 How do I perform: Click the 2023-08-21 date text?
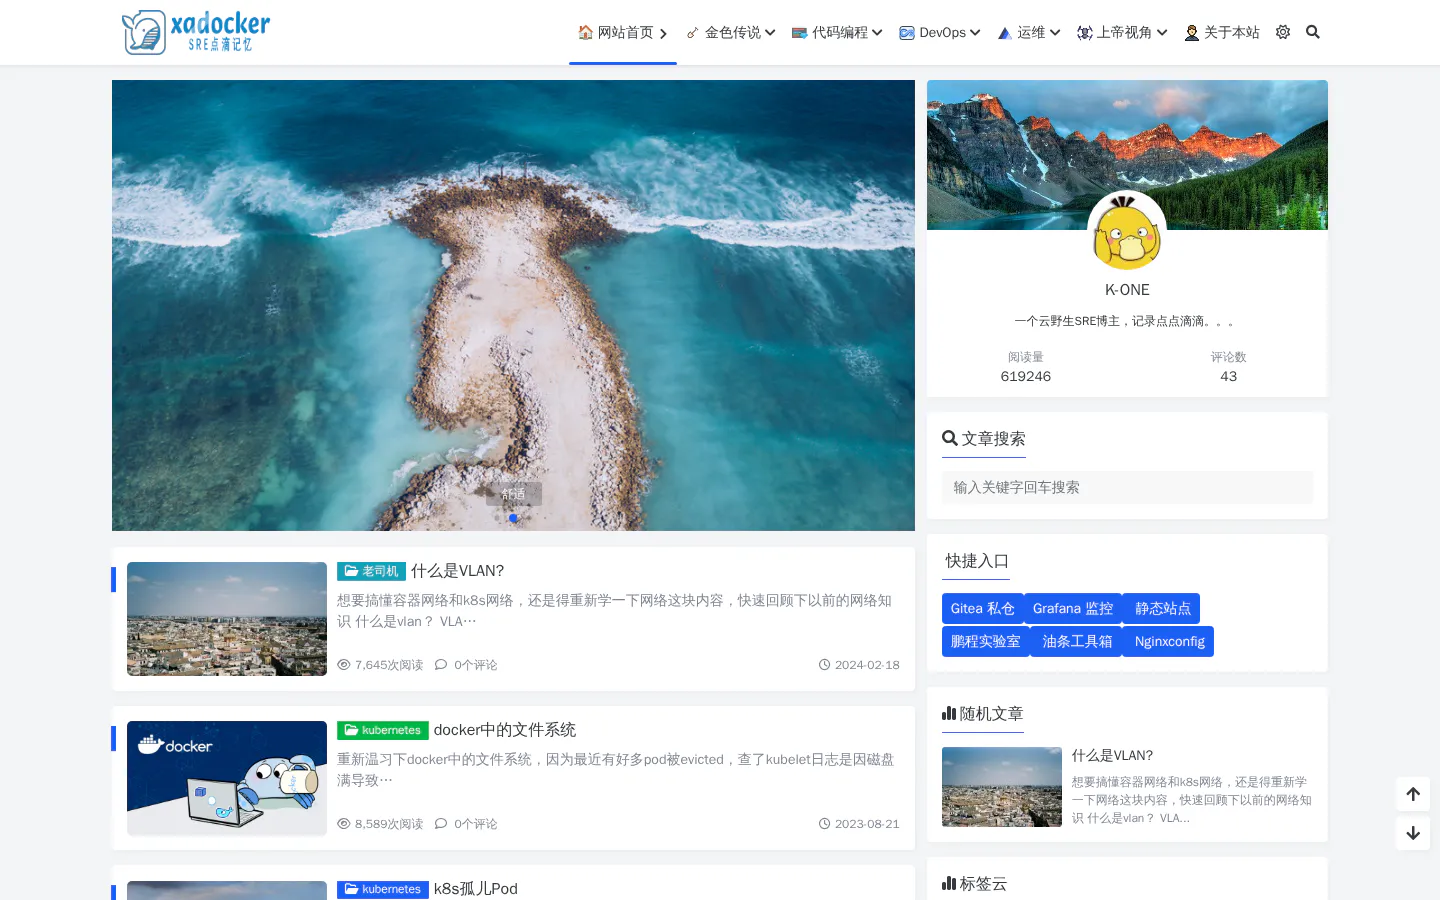tap(867, 824)
